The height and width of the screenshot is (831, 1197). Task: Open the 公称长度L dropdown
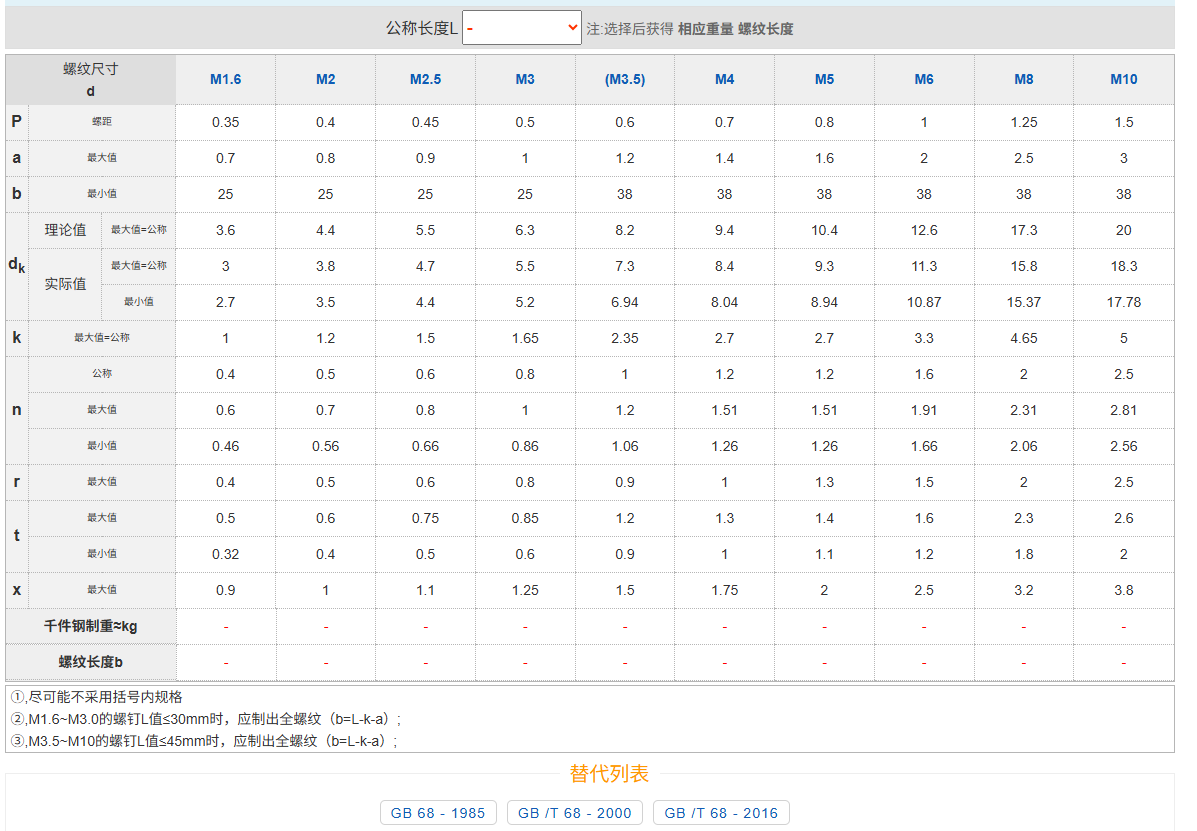522,28
